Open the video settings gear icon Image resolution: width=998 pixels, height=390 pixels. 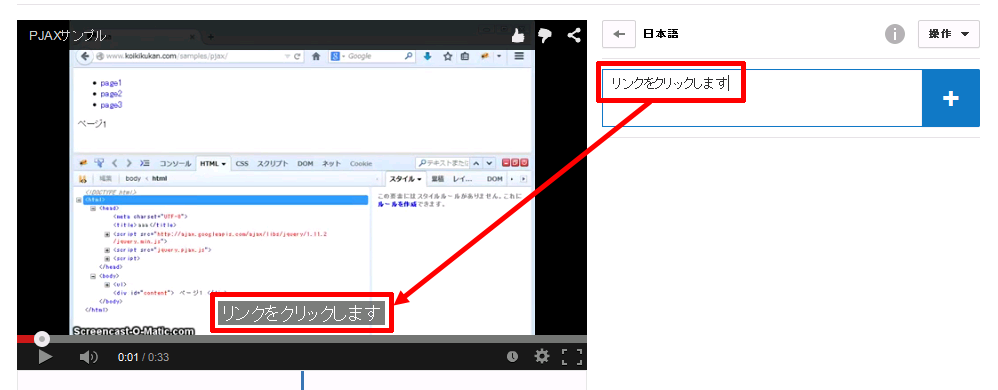coord(542,356)
